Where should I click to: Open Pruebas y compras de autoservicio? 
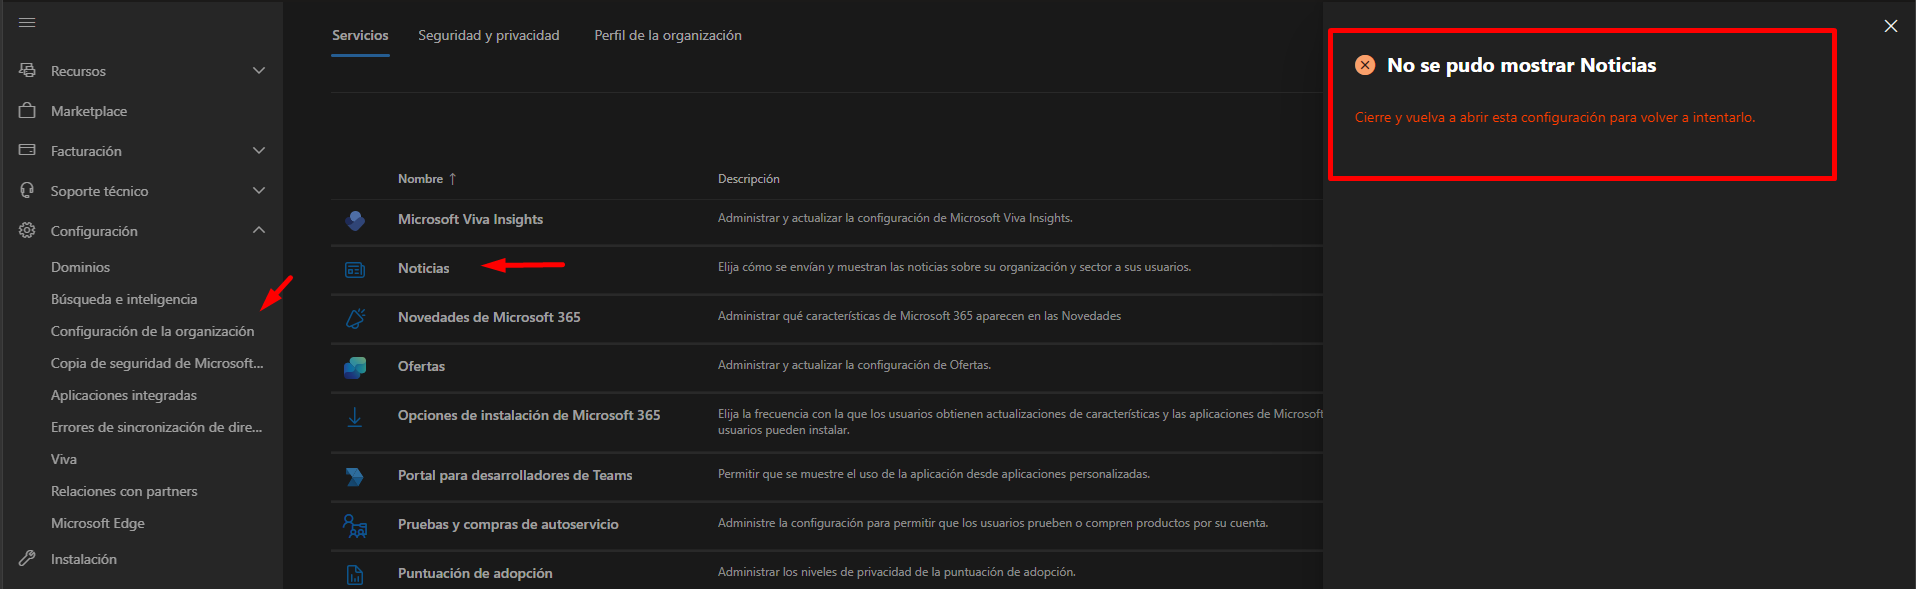click(x=508, y=524)
